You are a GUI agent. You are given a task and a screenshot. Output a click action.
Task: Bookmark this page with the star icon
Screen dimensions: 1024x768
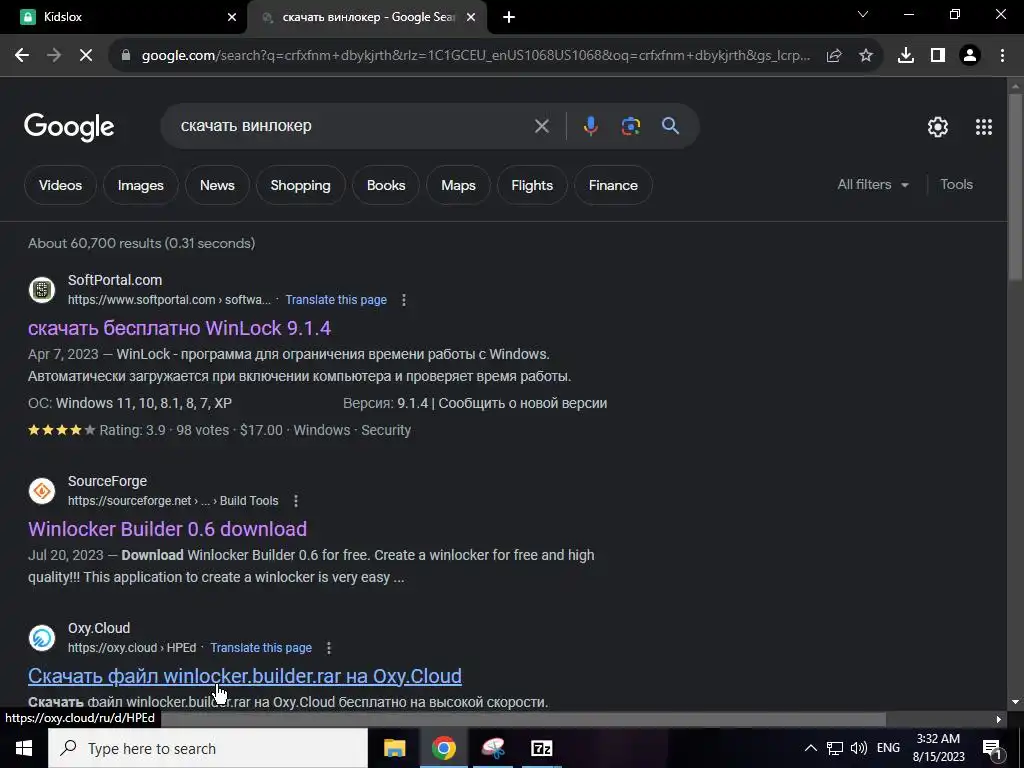click(866, 56)
